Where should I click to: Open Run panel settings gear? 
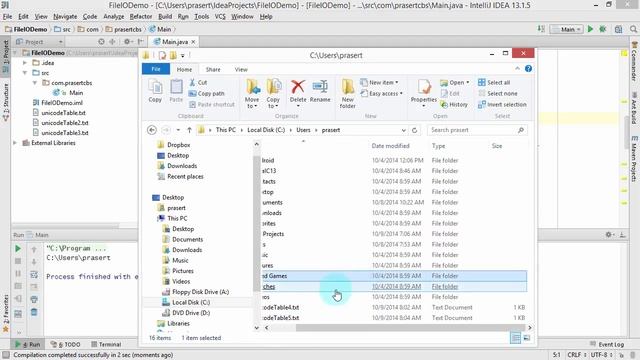(609, 235)
